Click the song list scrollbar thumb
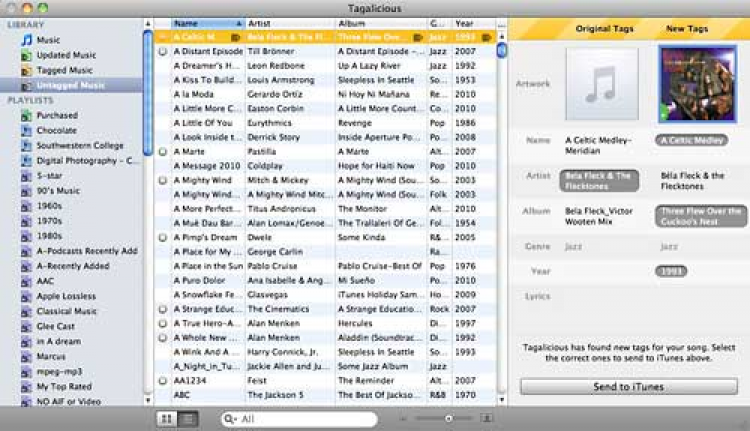This screenshot has height=431, width=750. click(x=502, y=50)
